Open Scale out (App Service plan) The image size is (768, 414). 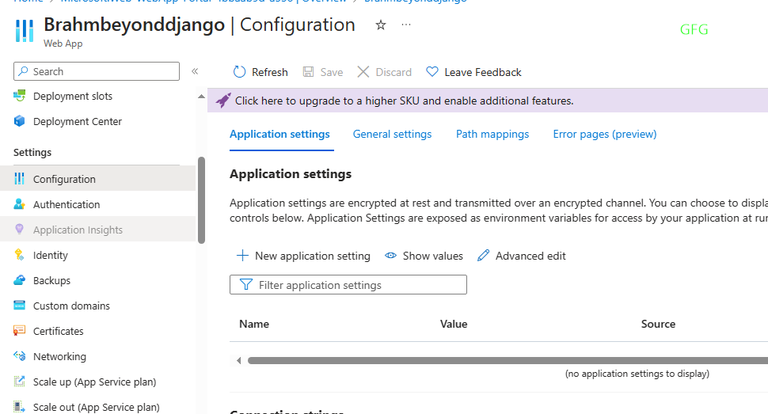pyautogui.click(x=96, y=408)
